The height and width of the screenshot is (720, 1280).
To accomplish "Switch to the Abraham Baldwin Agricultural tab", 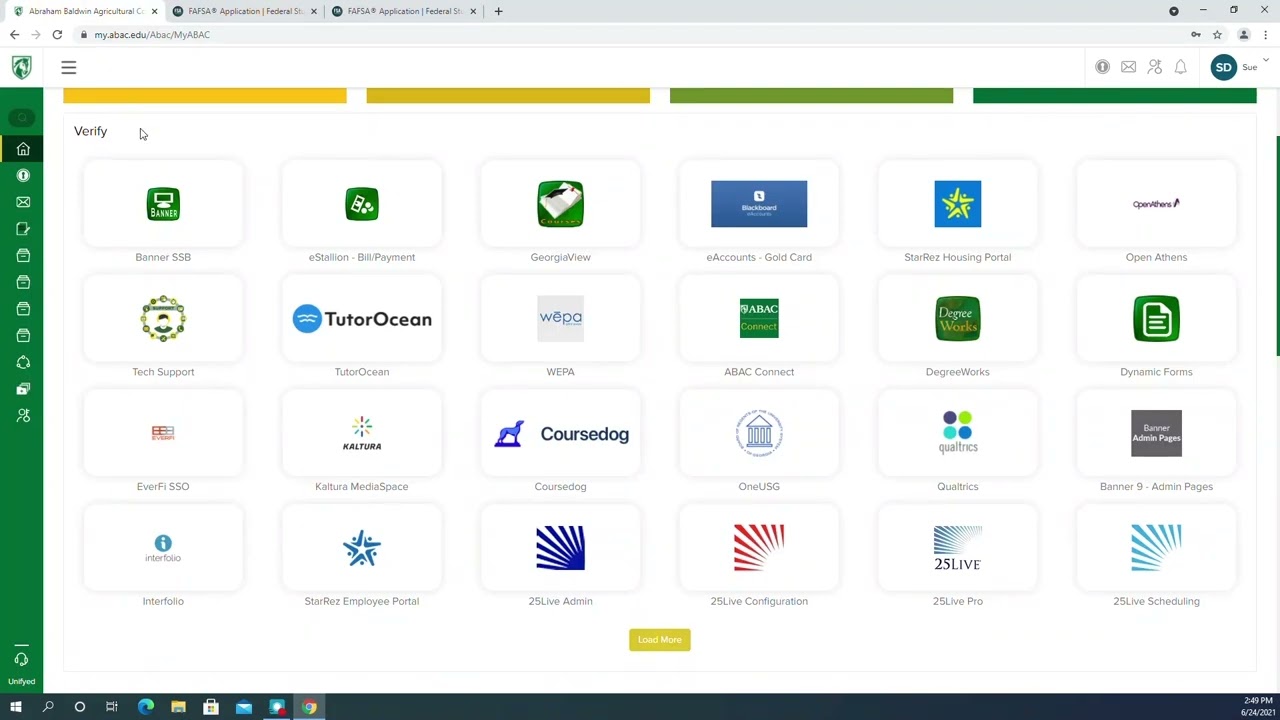I will pyautogui.click(x=86, y=11).
